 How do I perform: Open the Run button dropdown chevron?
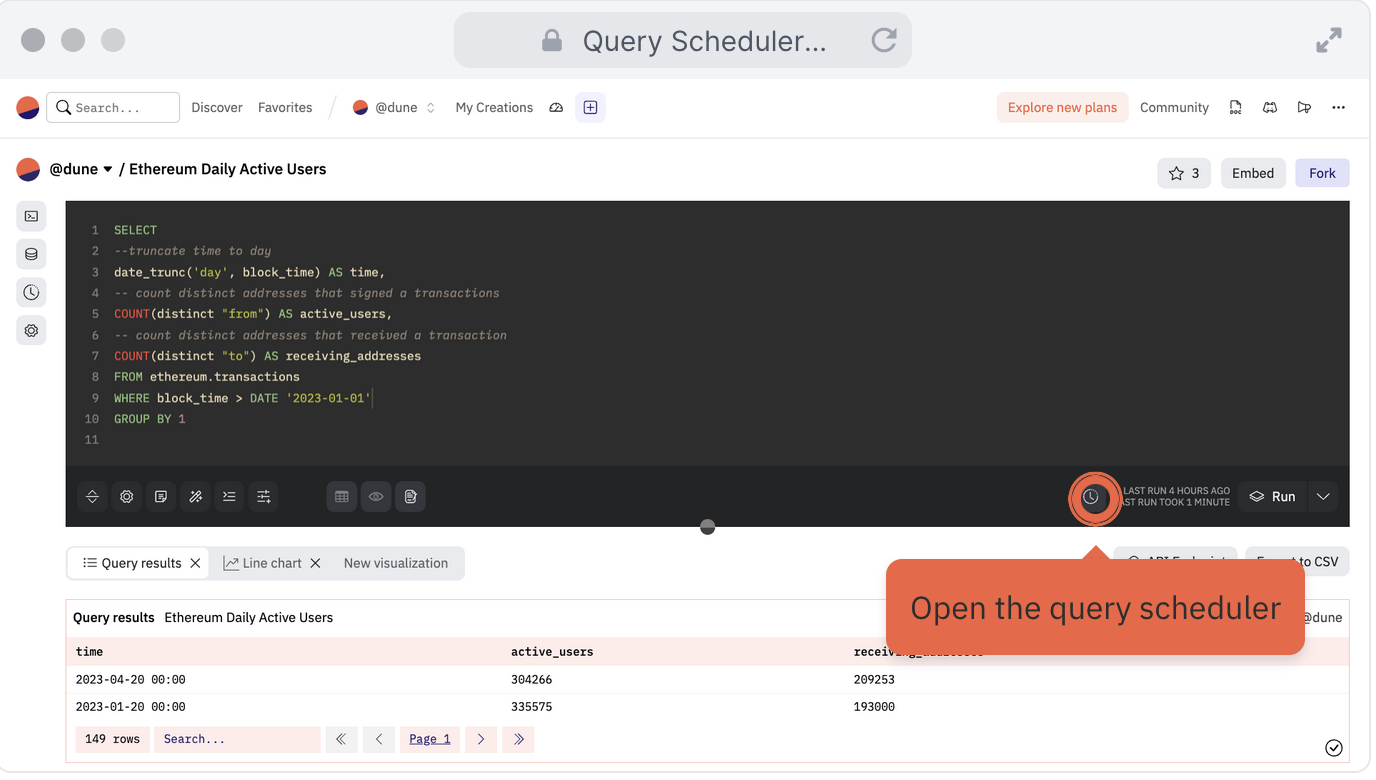point(1322,496)
